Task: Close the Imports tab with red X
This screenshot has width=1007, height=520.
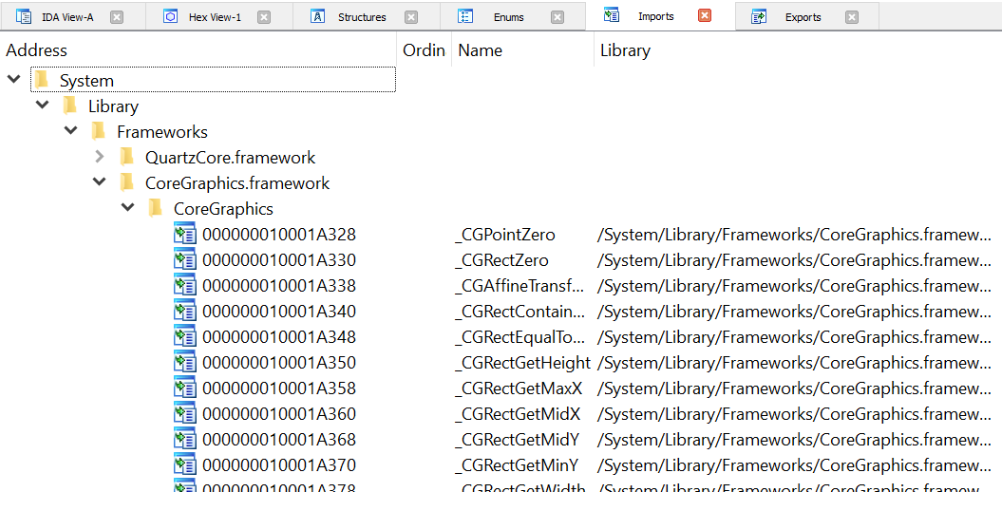Action: click(x=705, y=15)
